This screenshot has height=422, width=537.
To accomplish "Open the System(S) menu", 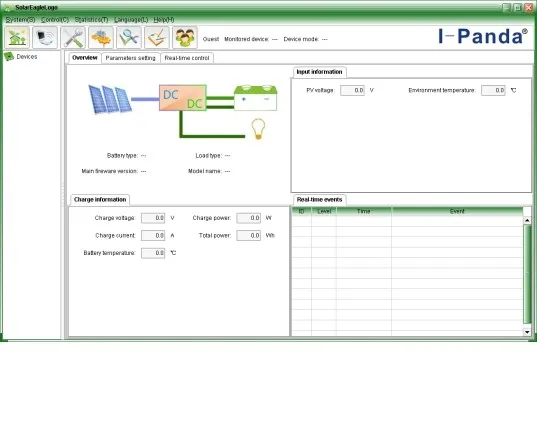I will click(20, 20).
